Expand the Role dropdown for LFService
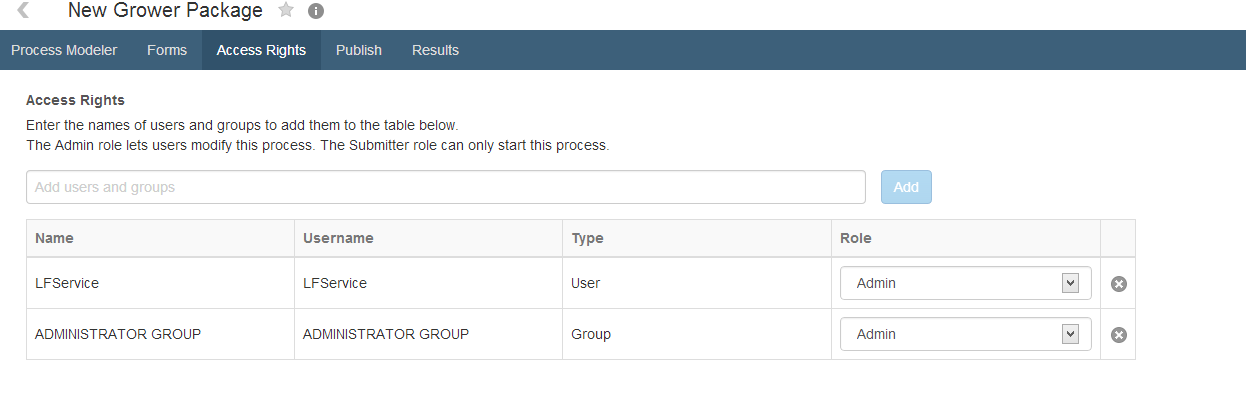The width and height of the screenshot is (1246, 406). (965, 283)
